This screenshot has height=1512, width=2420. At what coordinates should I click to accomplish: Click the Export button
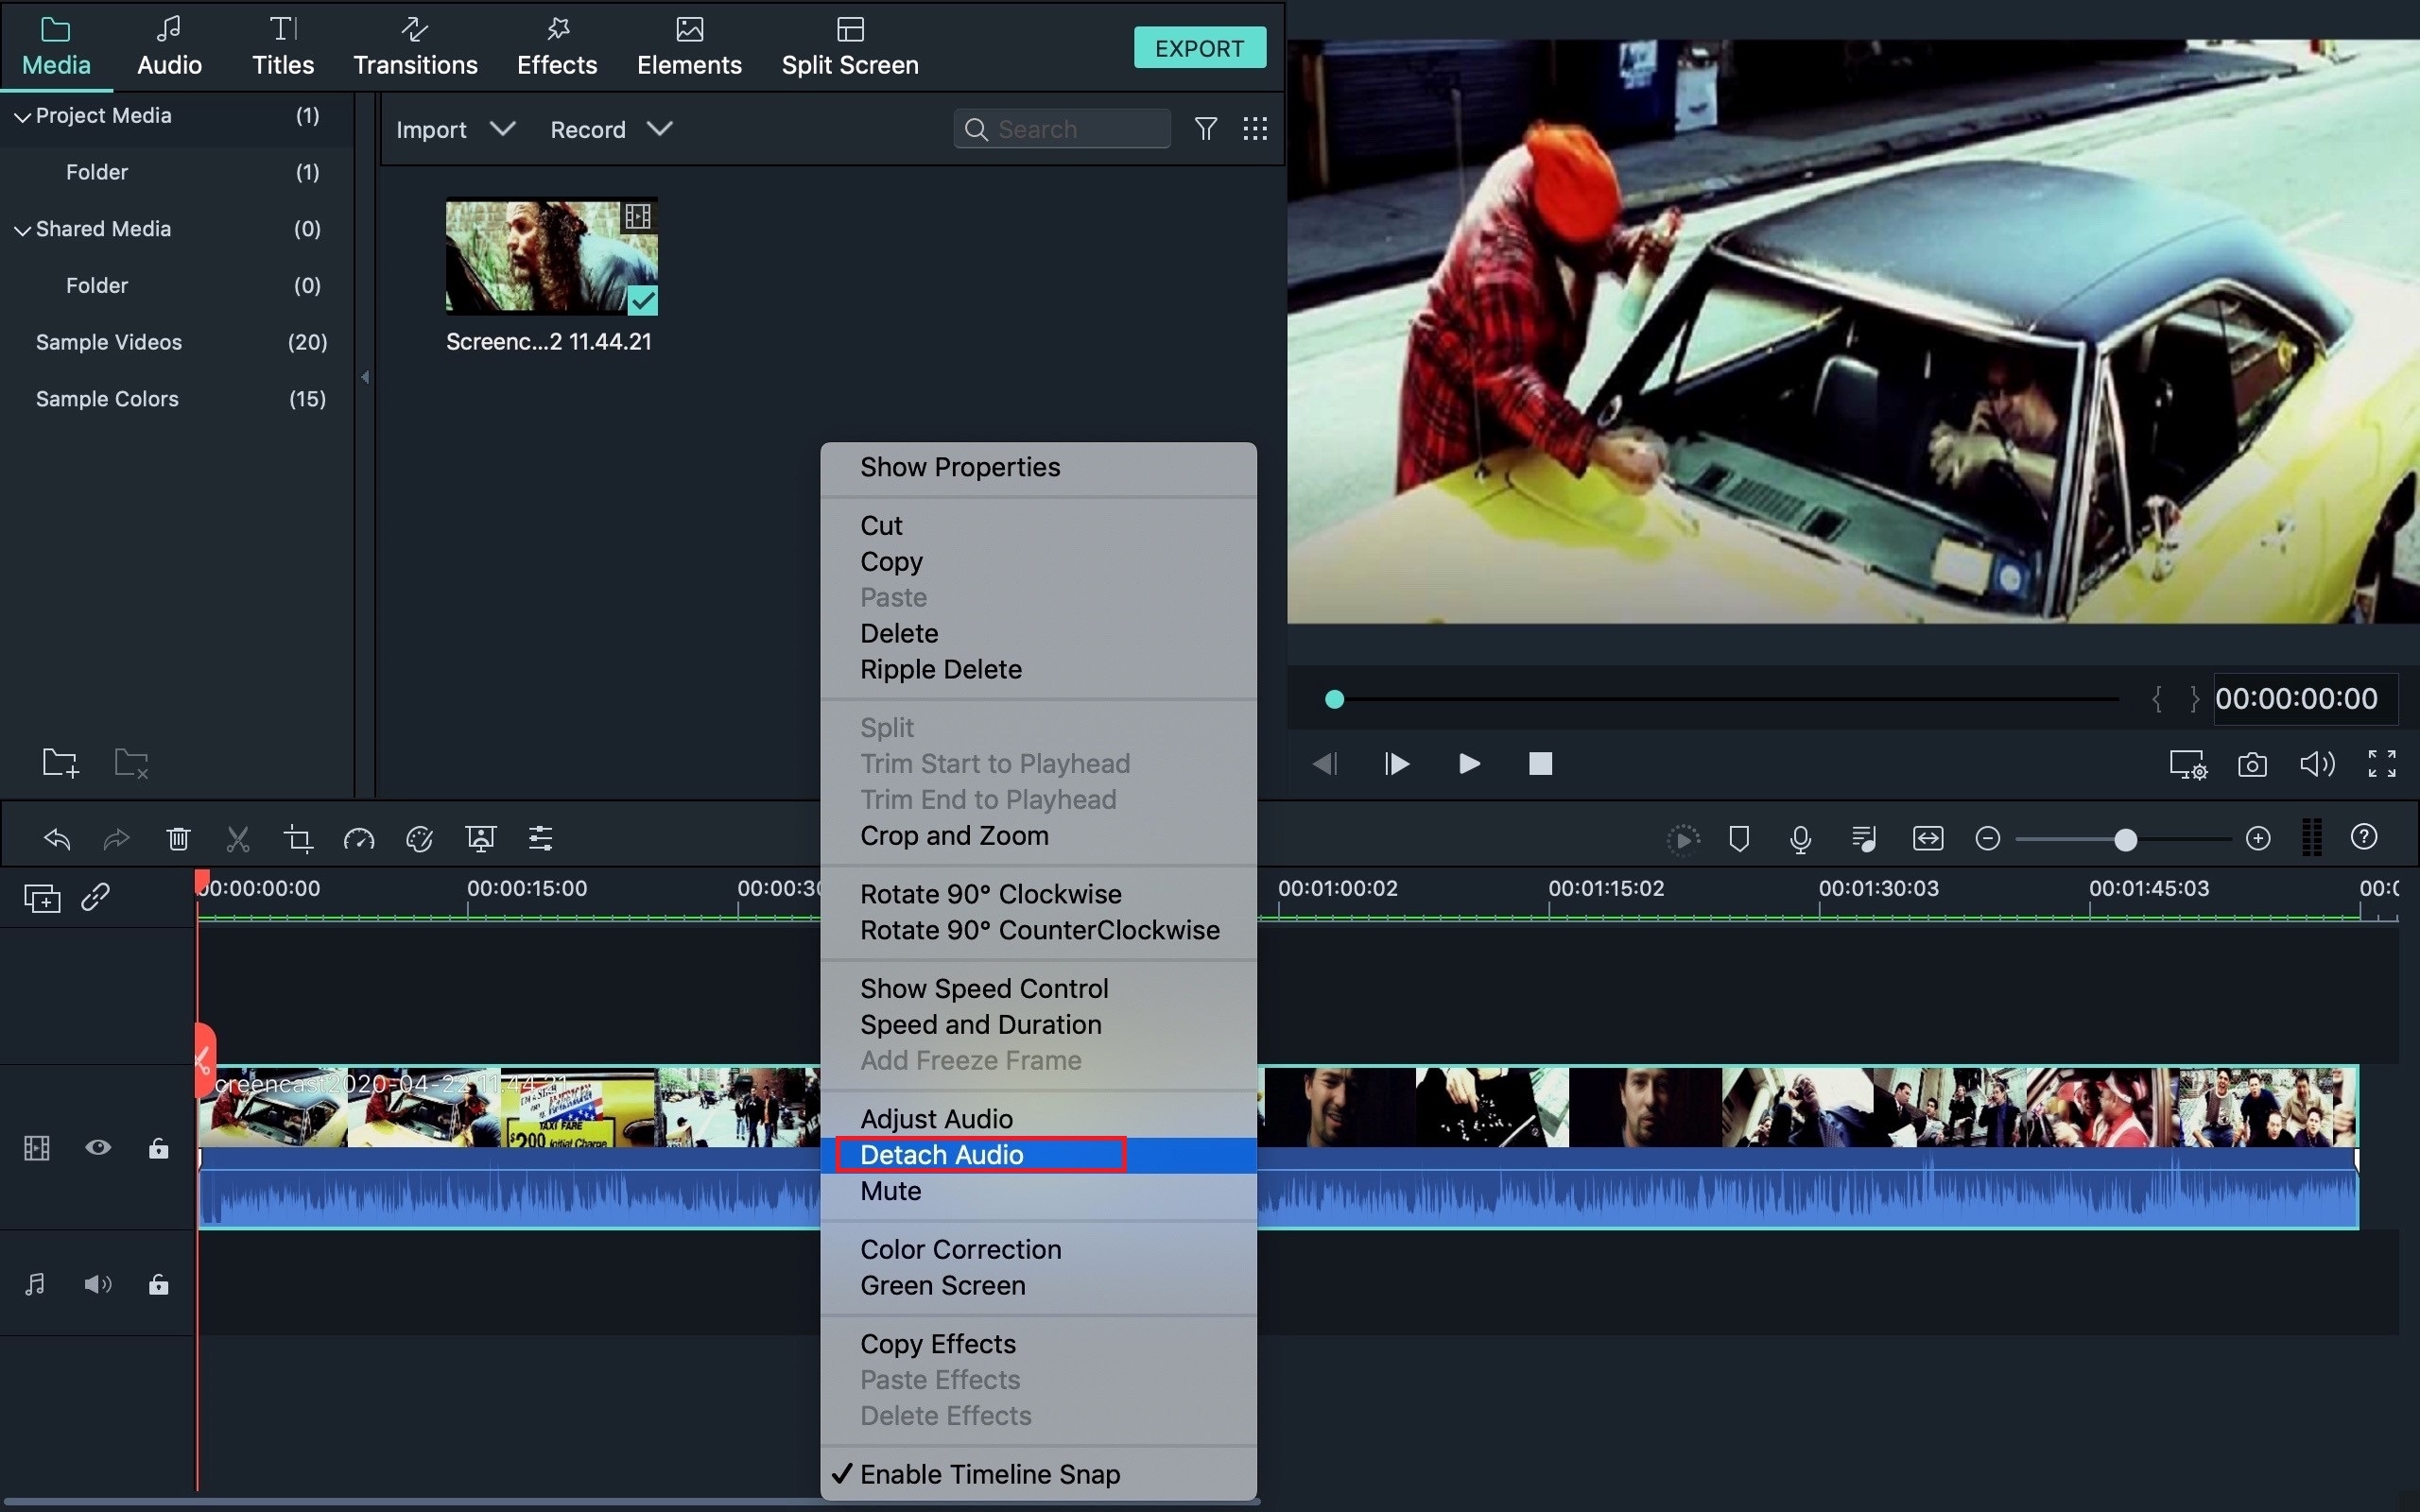(1199, 47)
